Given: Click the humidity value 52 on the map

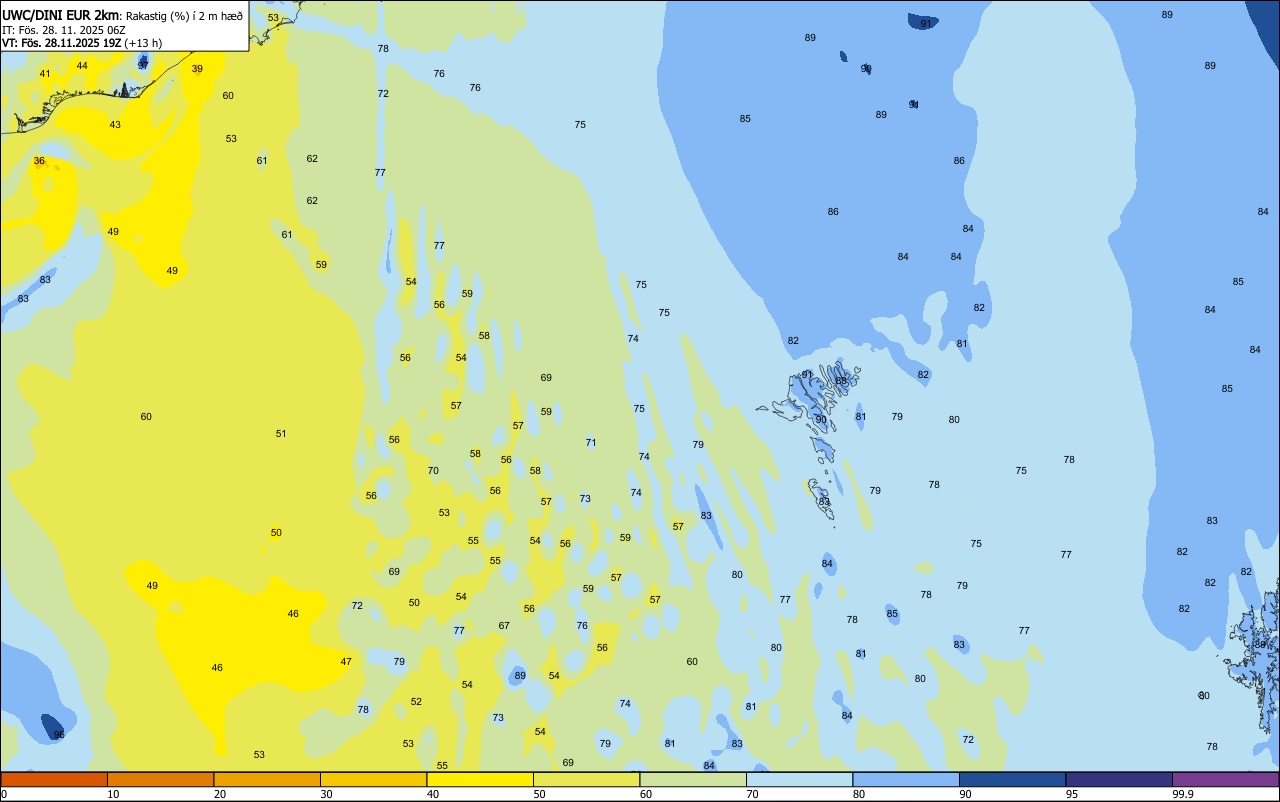Looking at the screenshot, I should click(416, 702).
